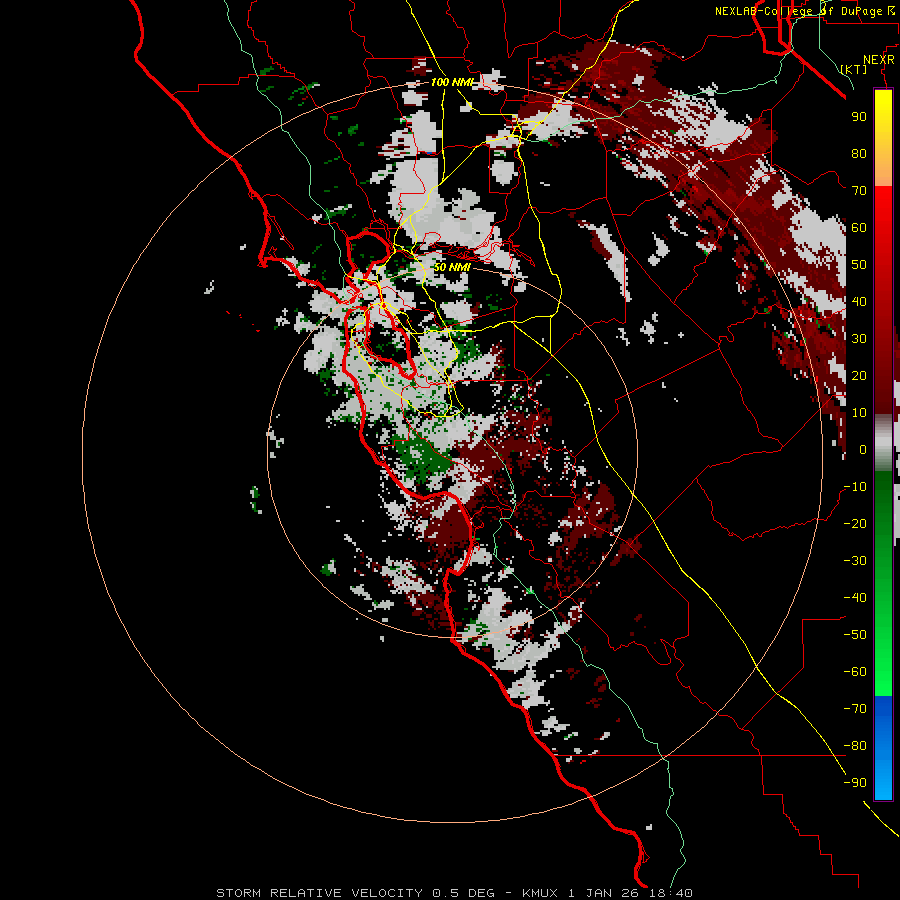Select the 10 value on the velocity scale
The image size is (900, 900).
859,413
